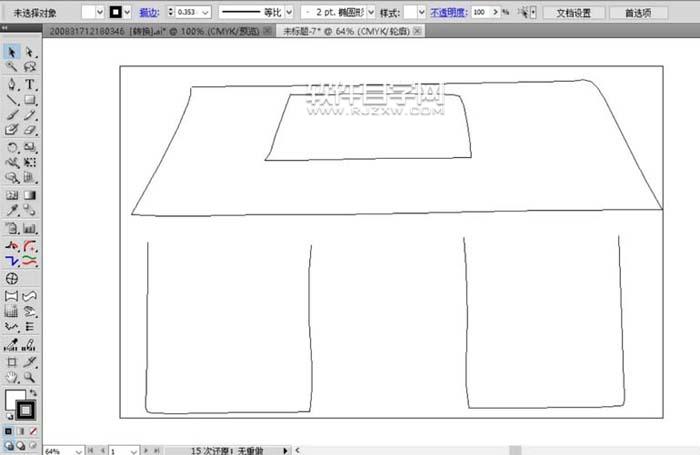700x455 pixels.
Task: Click the opacity value field
Action: click(x=481, y=13)
